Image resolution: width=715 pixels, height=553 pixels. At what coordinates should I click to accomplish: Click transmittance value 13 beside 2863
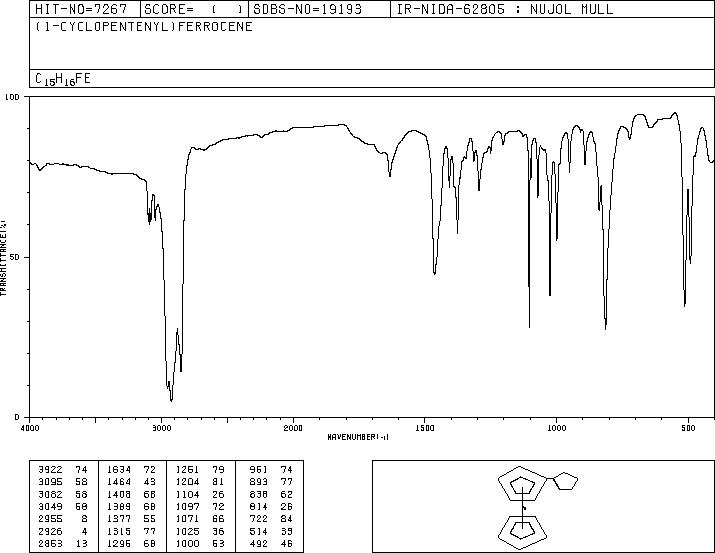82,543
